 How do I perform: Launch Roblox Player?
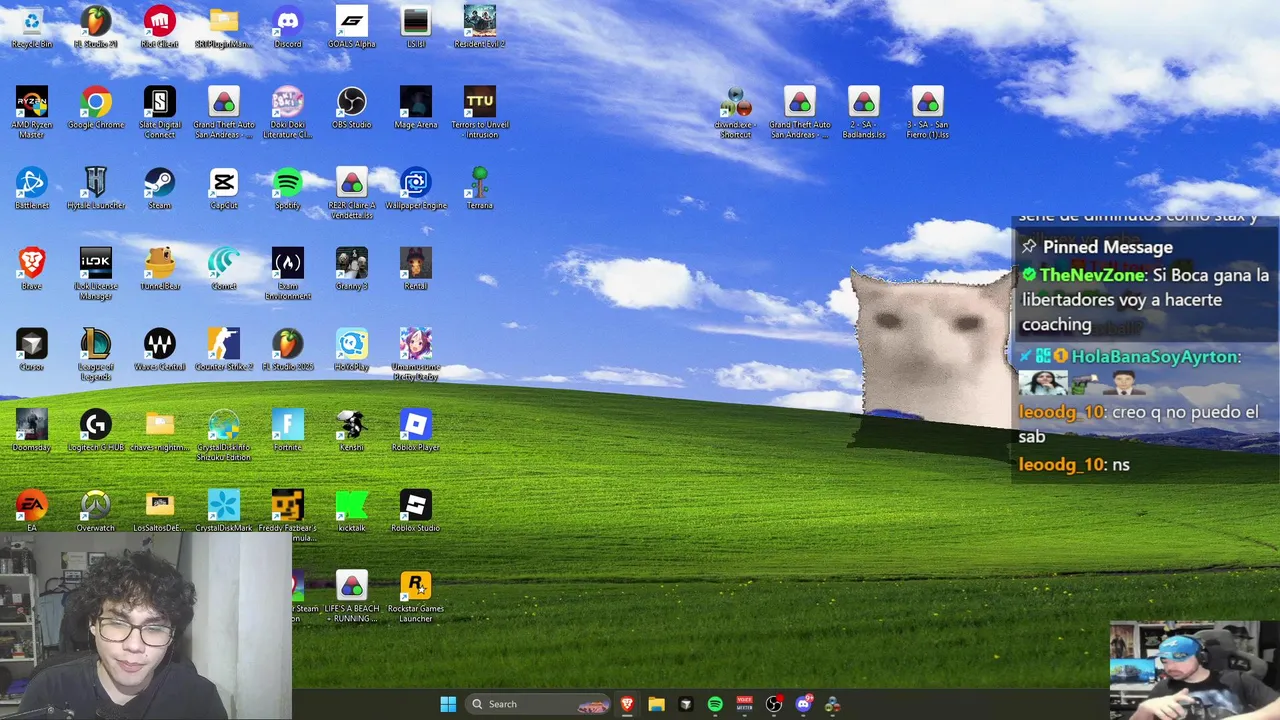point(415,431)
